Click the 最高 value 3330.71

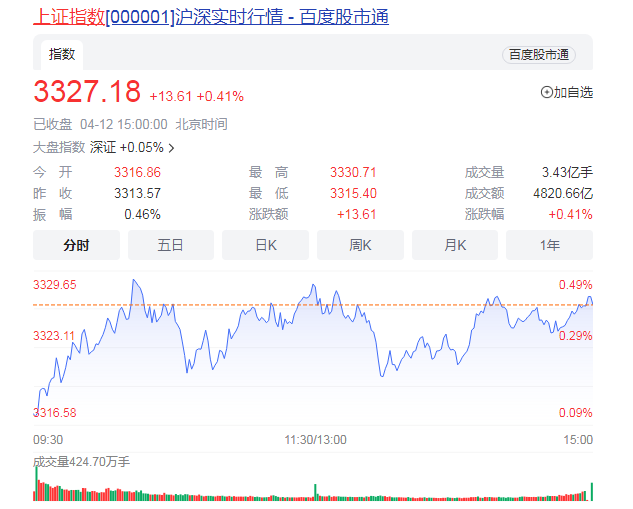pyautogui.click(x=352, y=172)
